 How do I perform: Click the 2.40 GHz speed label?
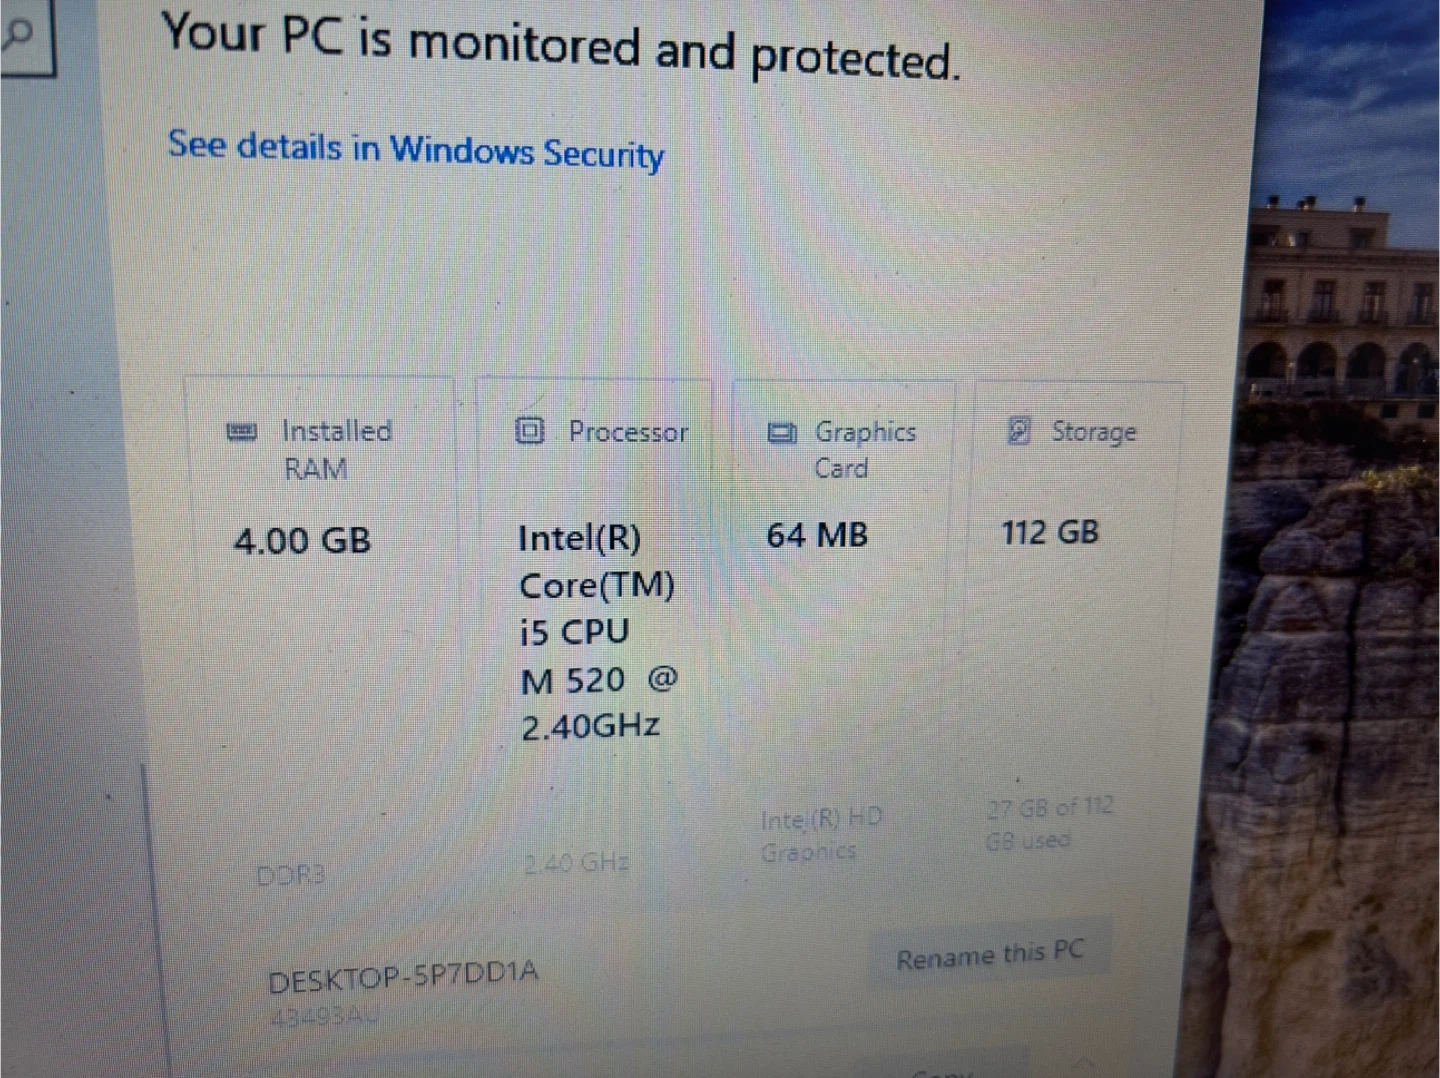point(576,862)
